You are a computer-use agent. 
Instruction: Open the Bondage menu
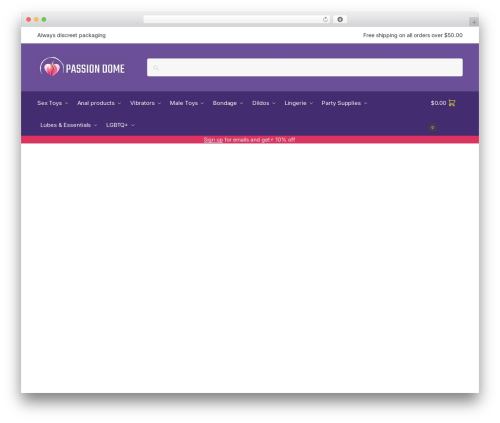pyautogui.click(x=225, y=103)
